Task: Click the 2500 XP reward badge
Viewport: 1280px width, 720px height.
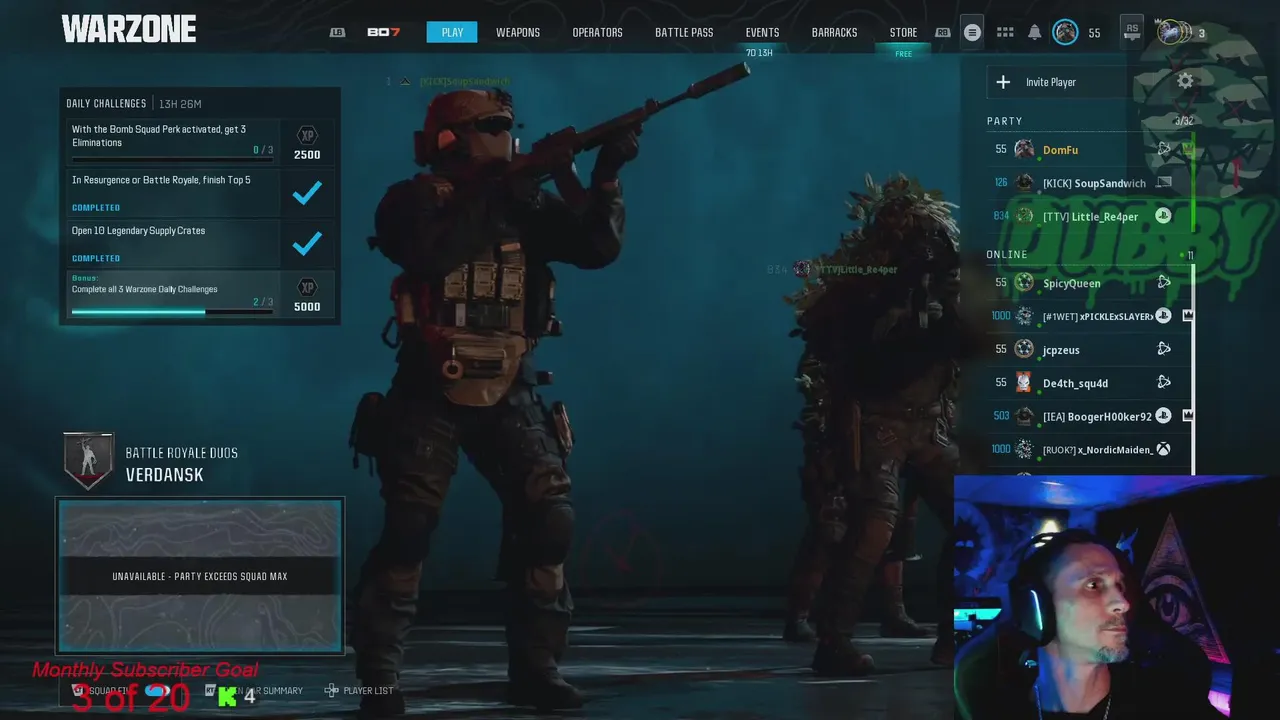Action: click(307, 143)
